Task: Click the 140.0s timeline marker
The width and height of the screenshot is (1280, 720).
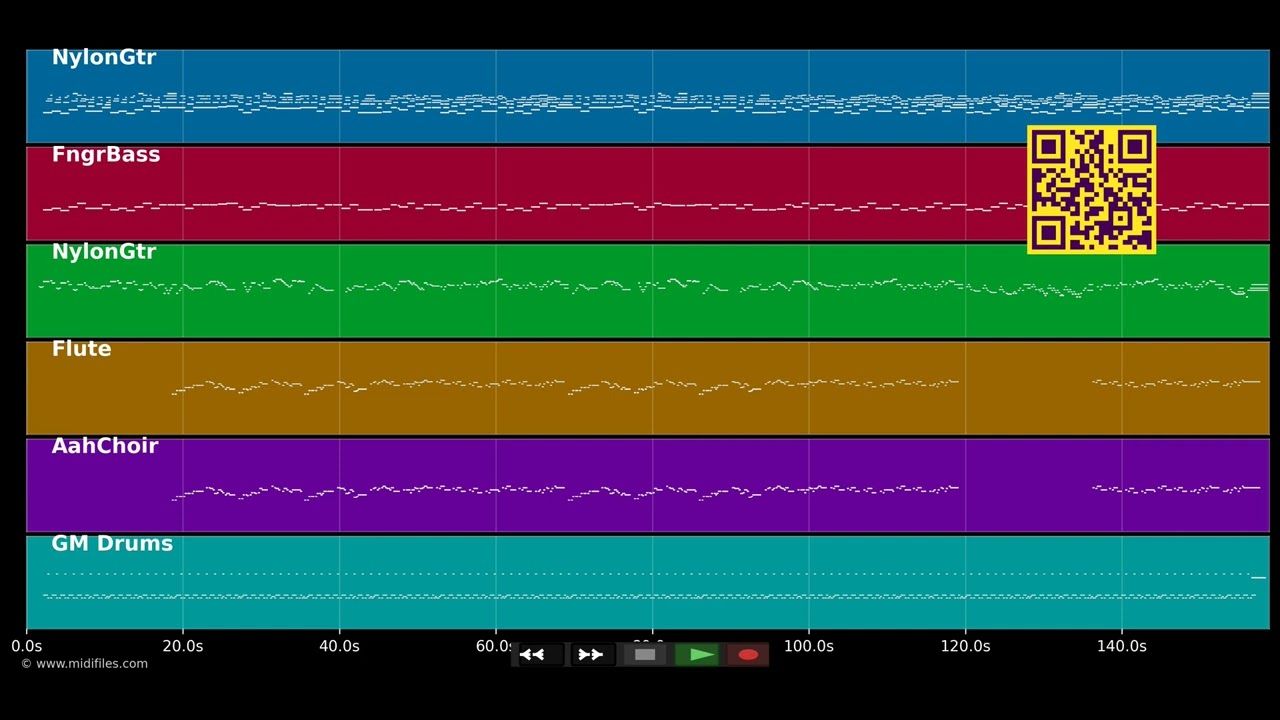Action: point(1121,646)
